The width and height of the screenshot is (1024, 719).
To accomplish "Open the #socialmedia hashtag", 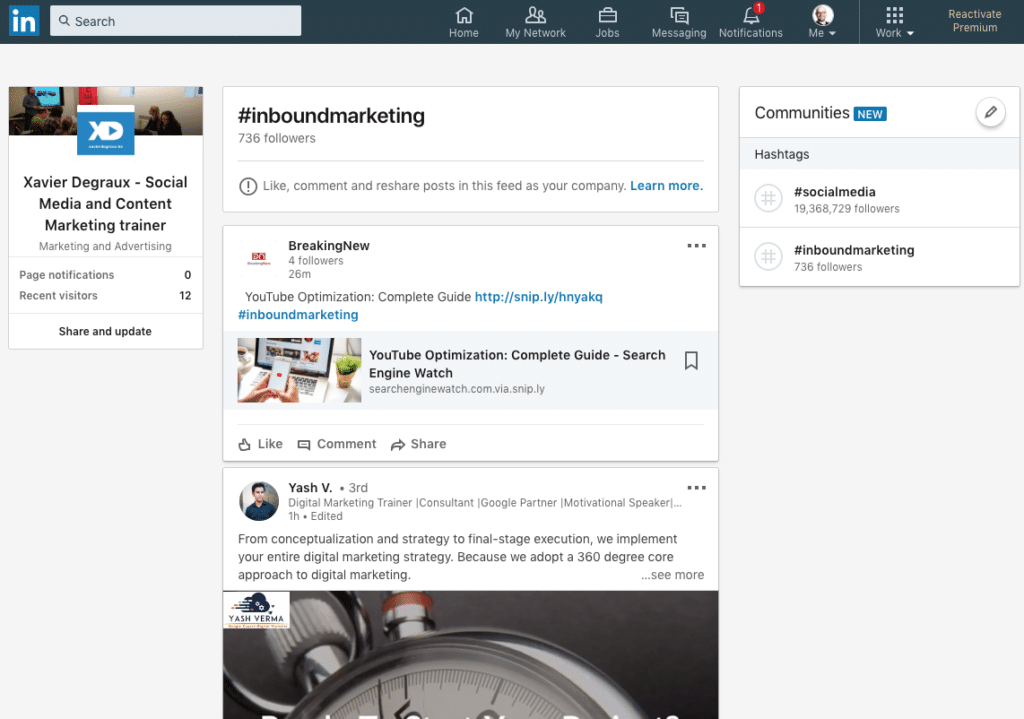I will (x=835, y=192).
